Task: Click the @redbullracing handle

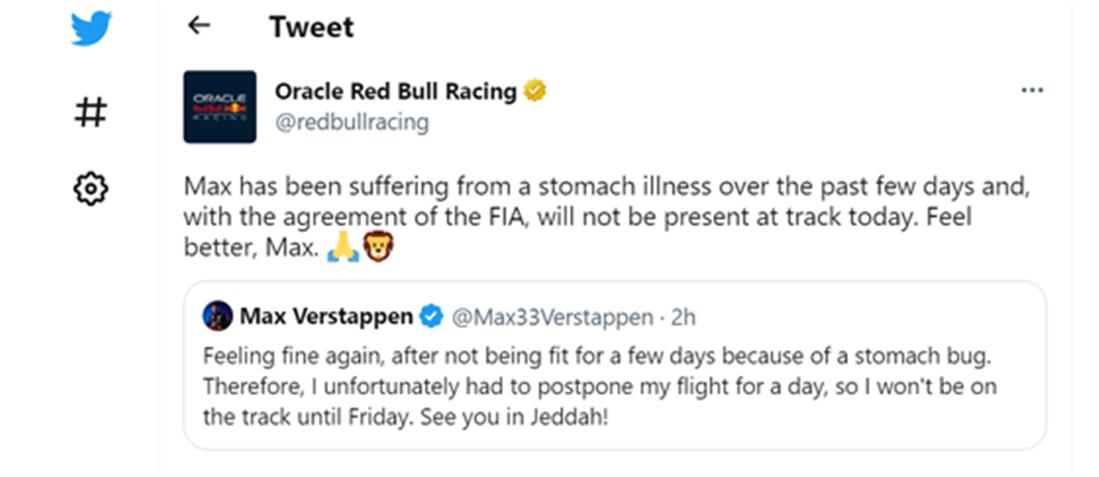Action: 351,122
